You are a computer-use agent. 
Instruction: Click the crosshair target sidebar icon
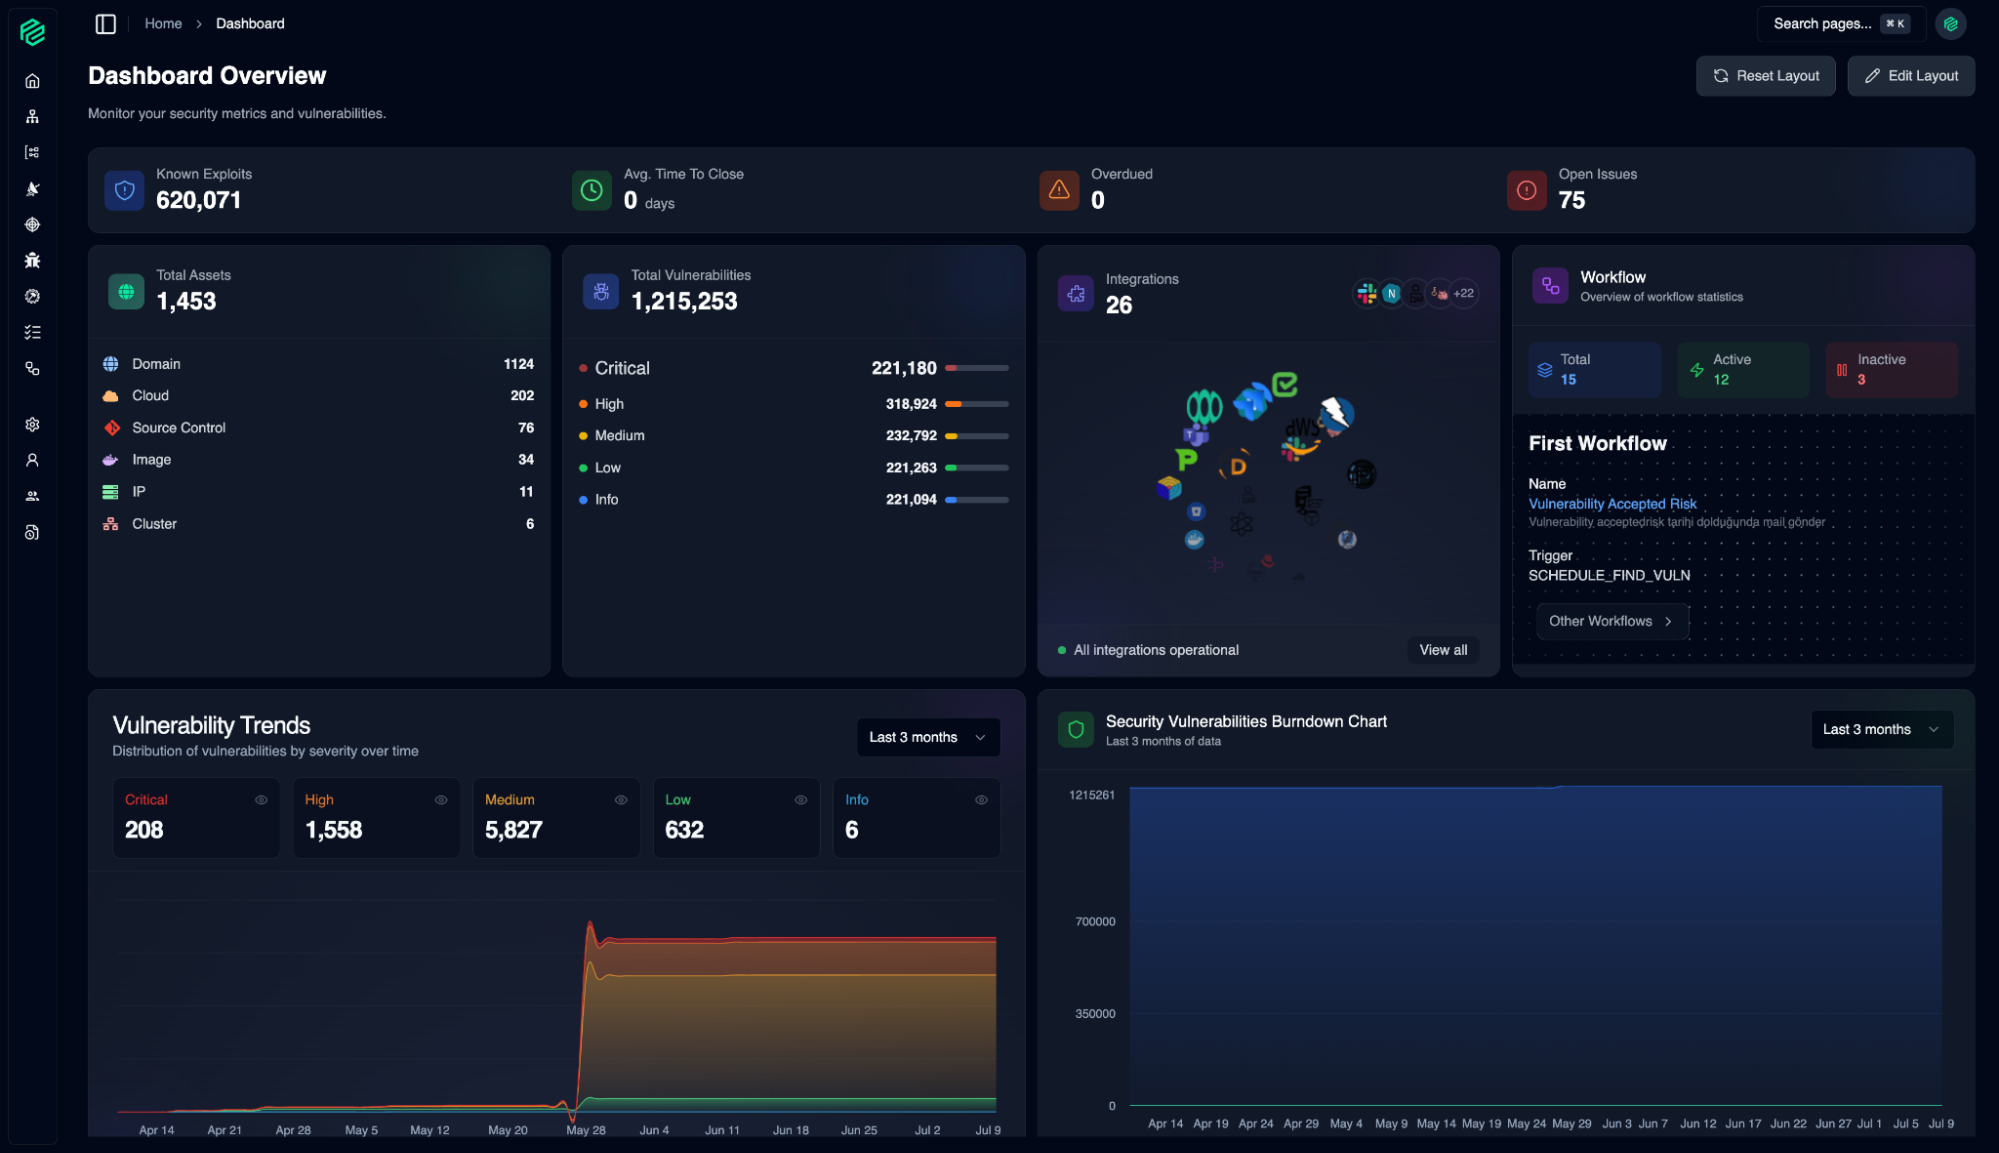tap(32, 225)
